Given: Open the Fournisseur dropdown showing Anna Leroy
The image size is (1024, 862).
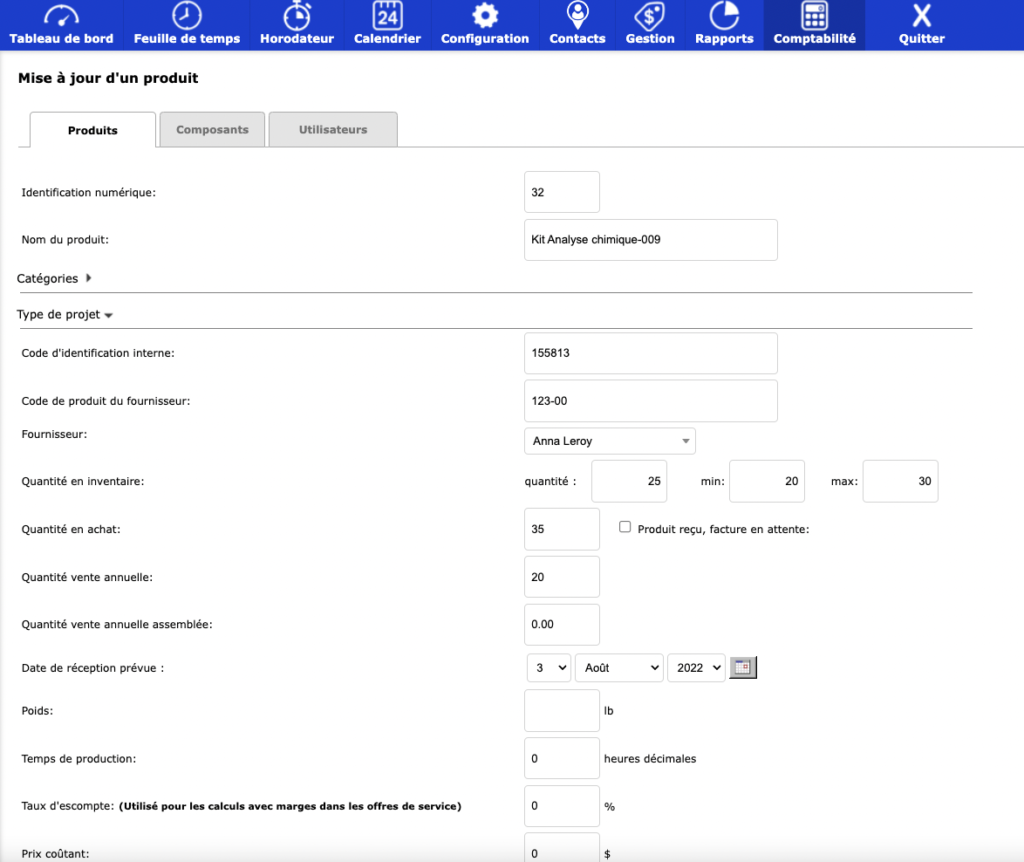Looking at the screenshot, I should click(609, 441).
